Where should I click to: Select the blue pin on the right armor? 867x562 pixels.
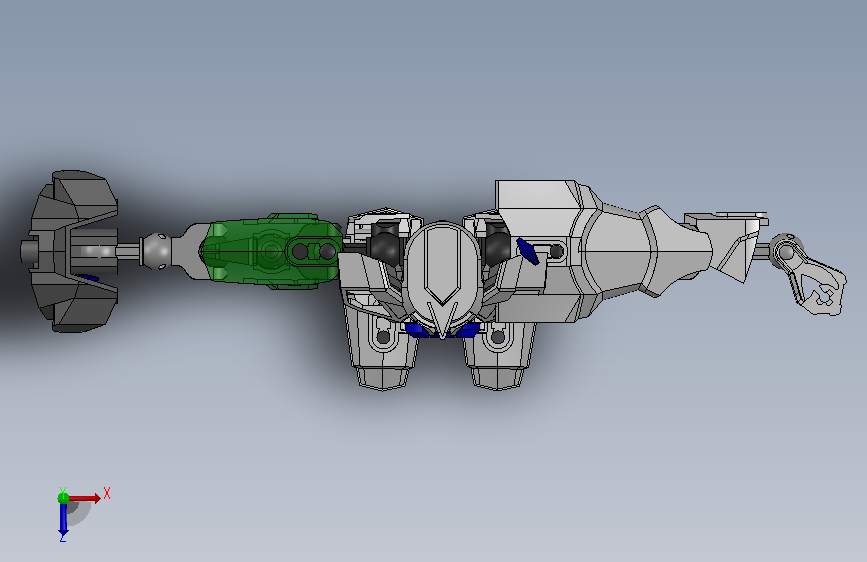tap(527, 252)
